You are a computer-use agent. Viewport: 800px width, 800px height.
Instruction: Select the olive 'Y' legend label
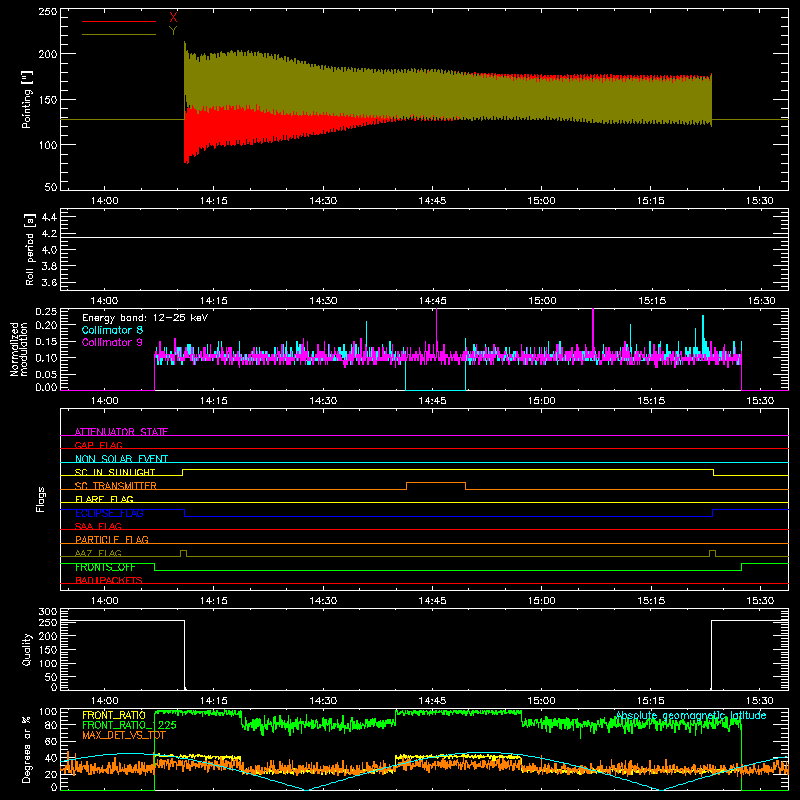pyautogui.click(x=173, y=31)
